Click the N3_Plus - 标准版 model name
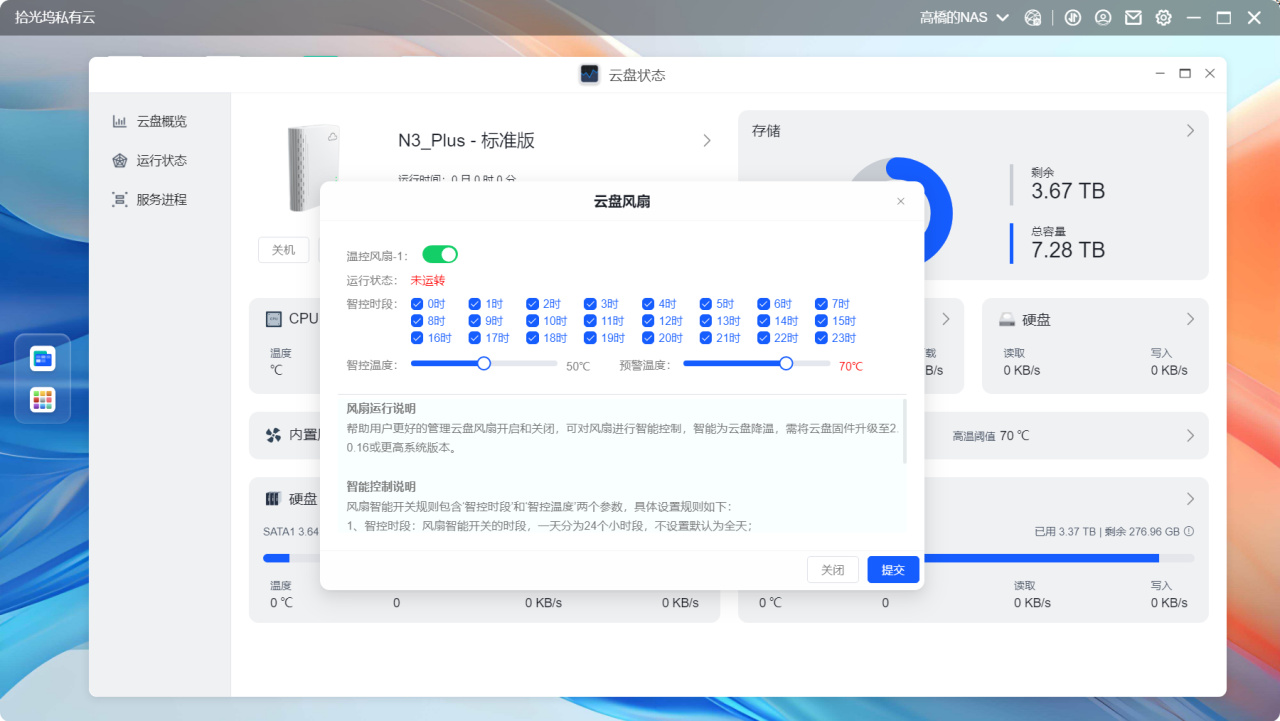 (x=466, y=141)
